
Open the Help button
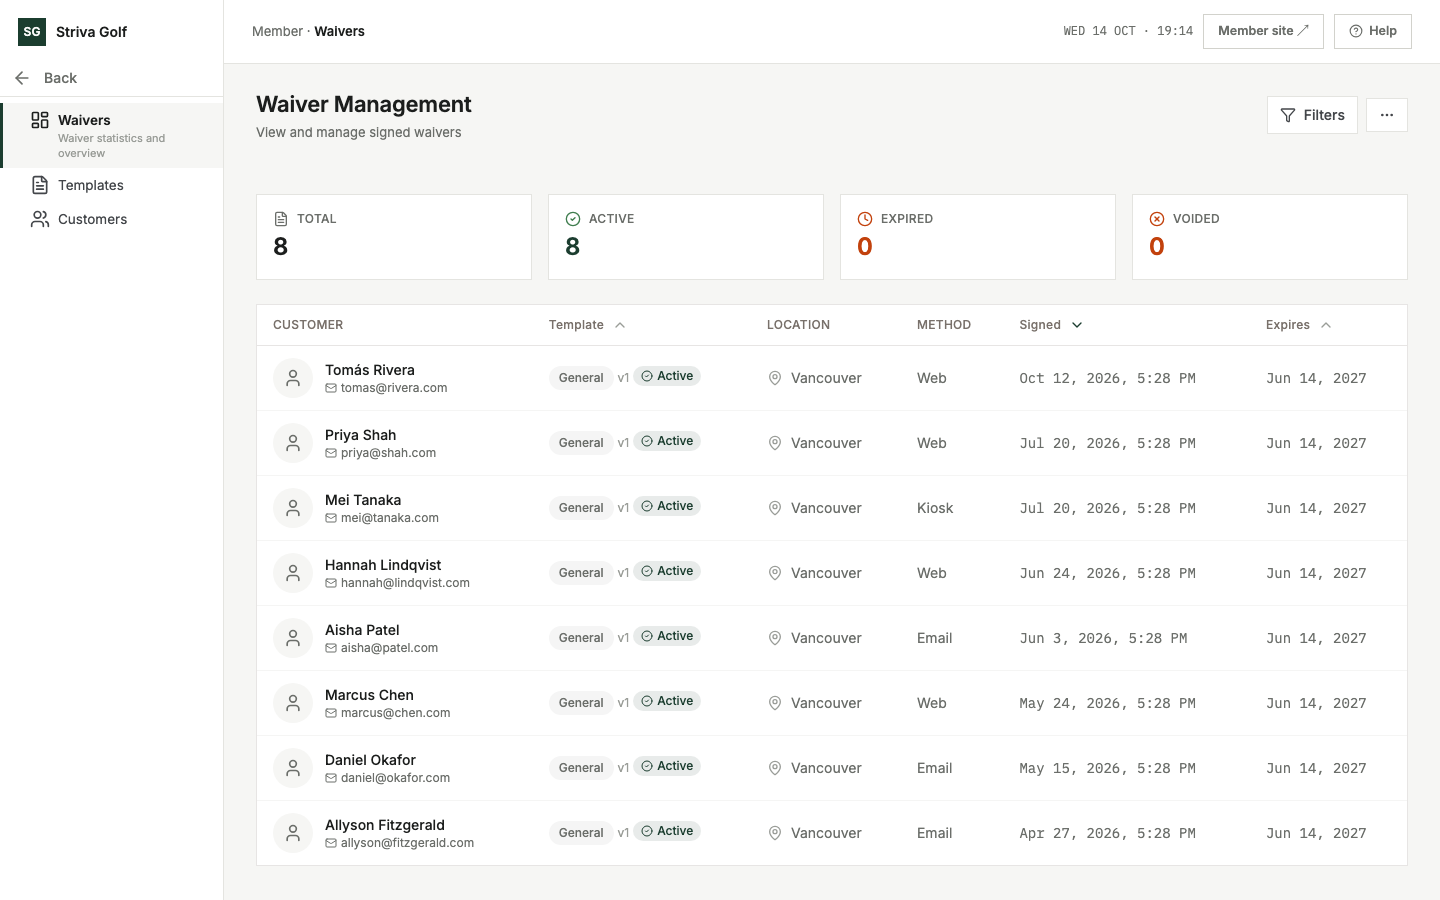tap(1373, 31)
